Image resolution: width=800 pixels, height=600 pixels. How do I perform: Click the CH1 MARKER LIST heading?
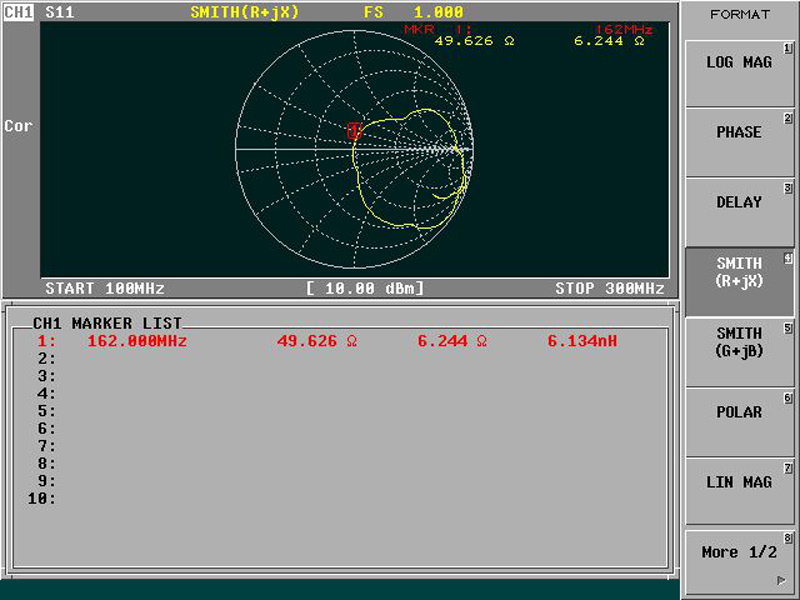click(x=107, y=323)
